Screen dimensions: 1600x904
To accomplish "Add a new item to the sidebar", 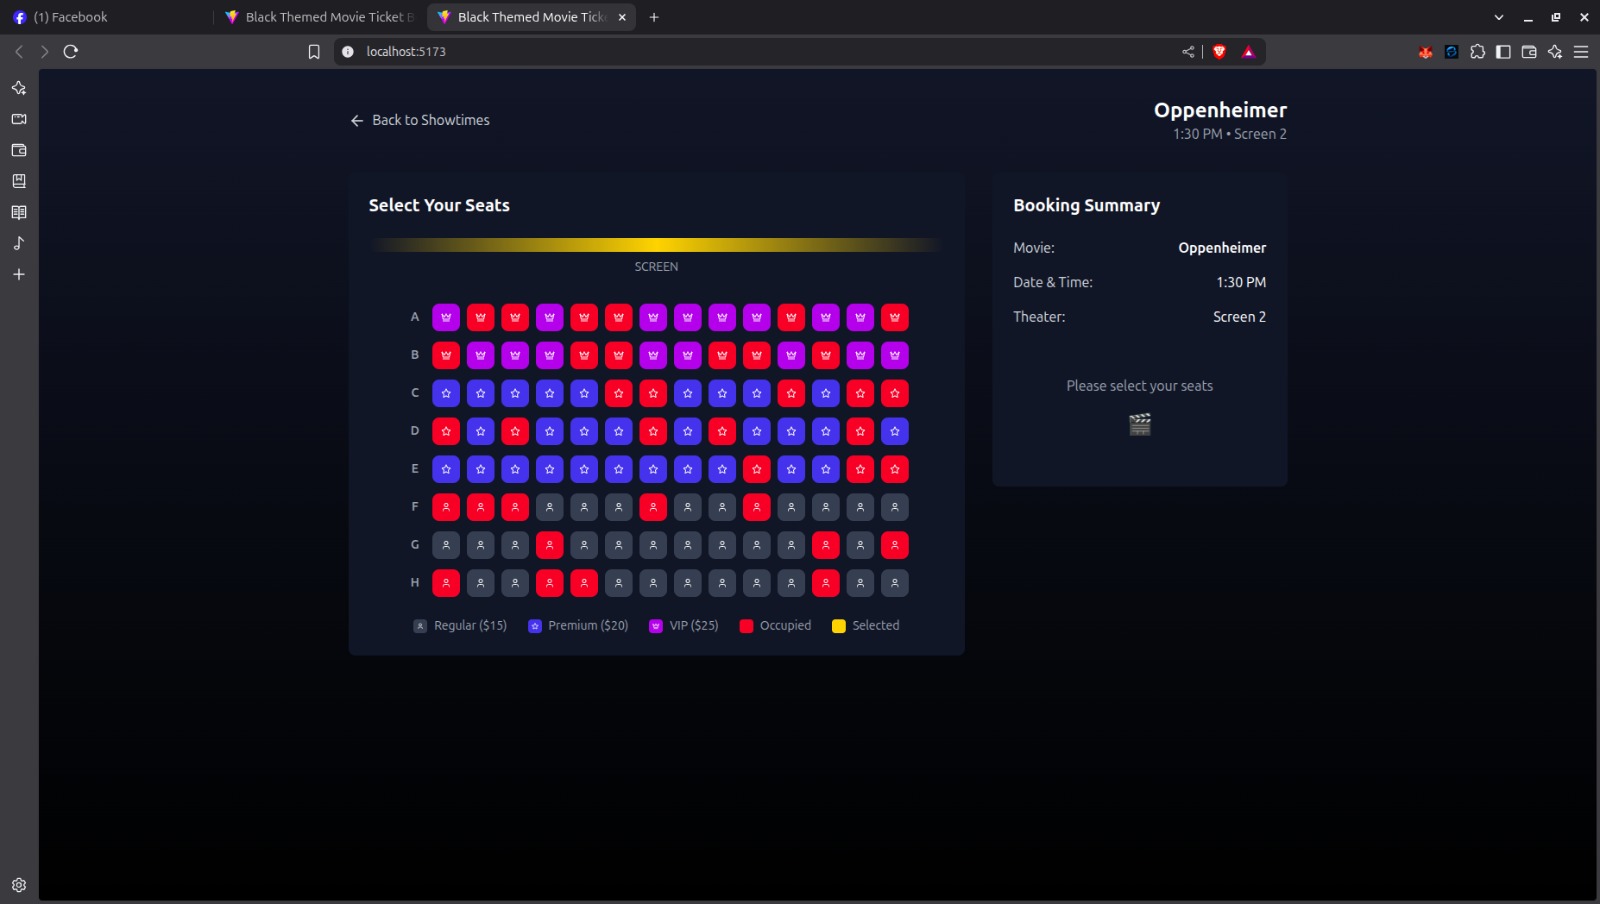I will 19,274.
